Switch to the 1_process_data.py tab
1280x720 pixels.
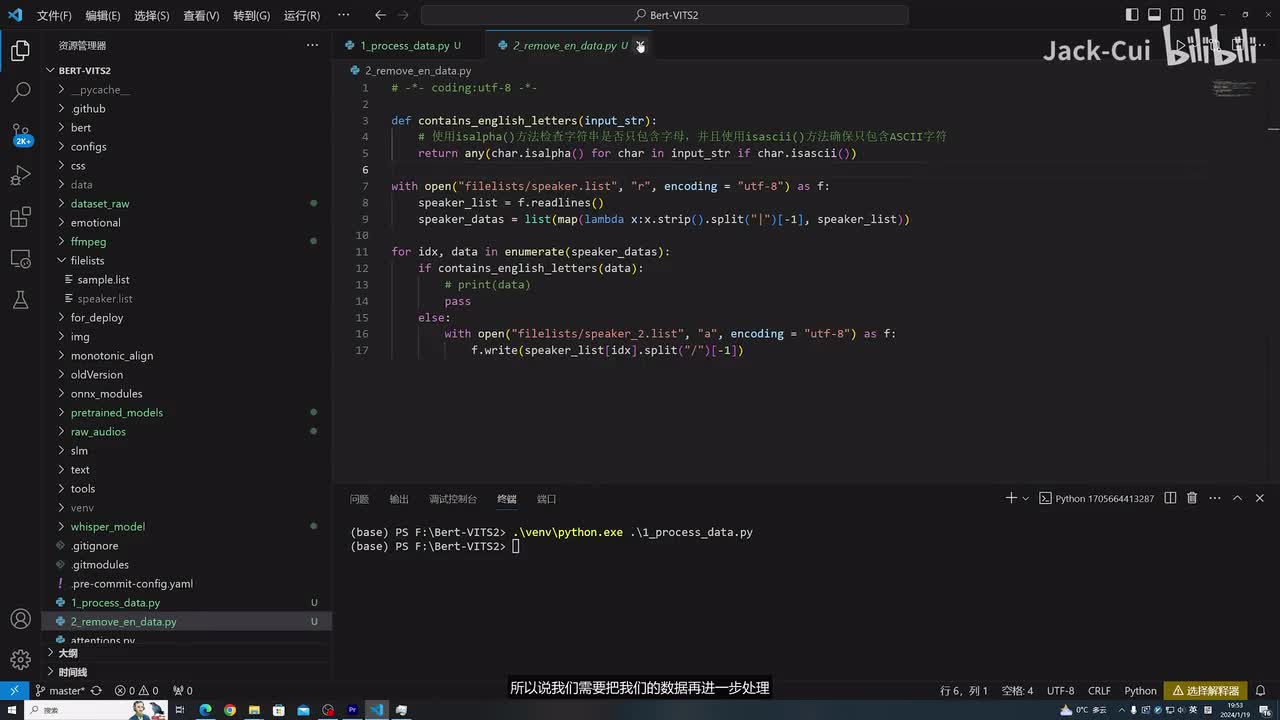[404, 46]
